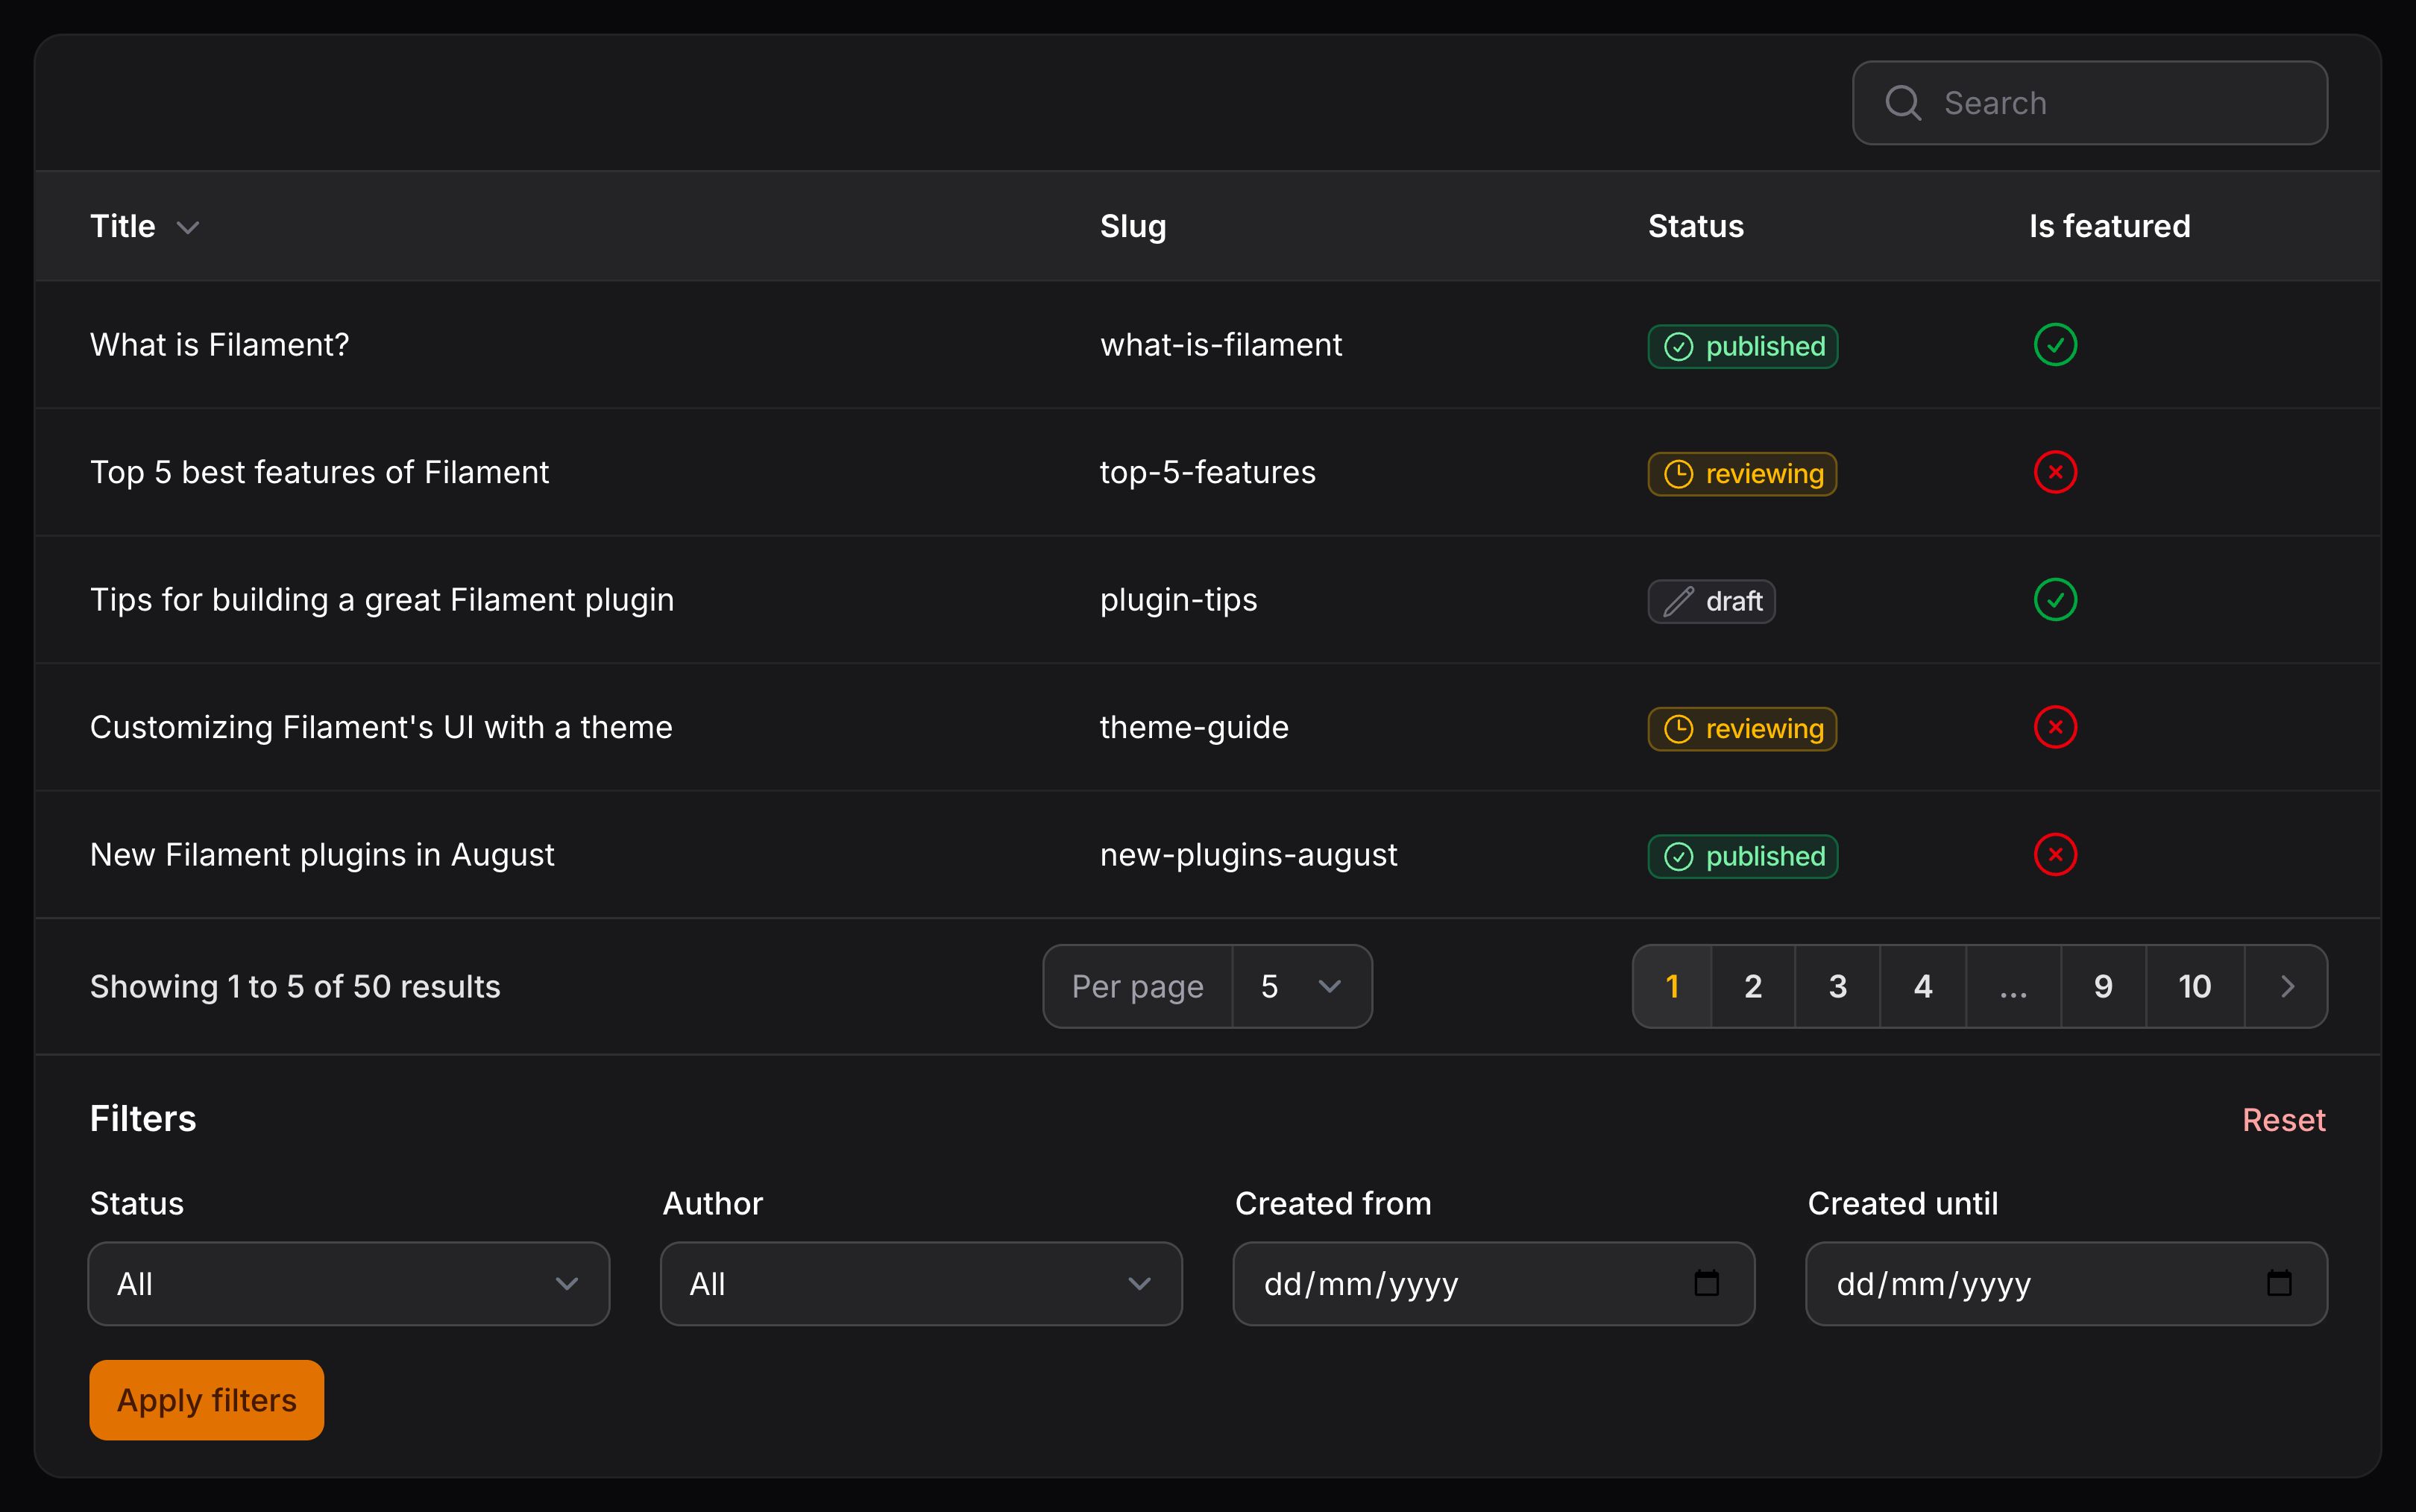Click reviewing badge in theme-guide row
Image resolution: width=2416 pixels, height=1512 pixels.
click(1742, 729)
